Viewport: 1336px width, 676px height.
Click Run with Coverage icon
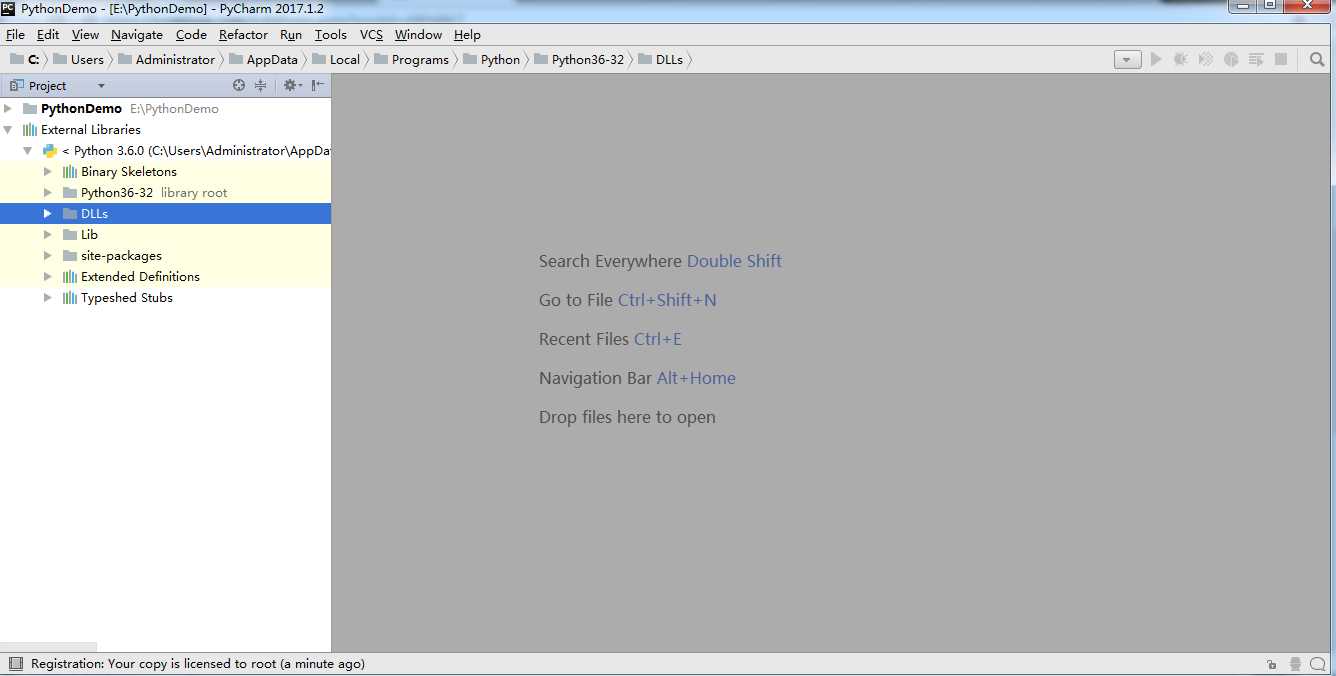1206,60
